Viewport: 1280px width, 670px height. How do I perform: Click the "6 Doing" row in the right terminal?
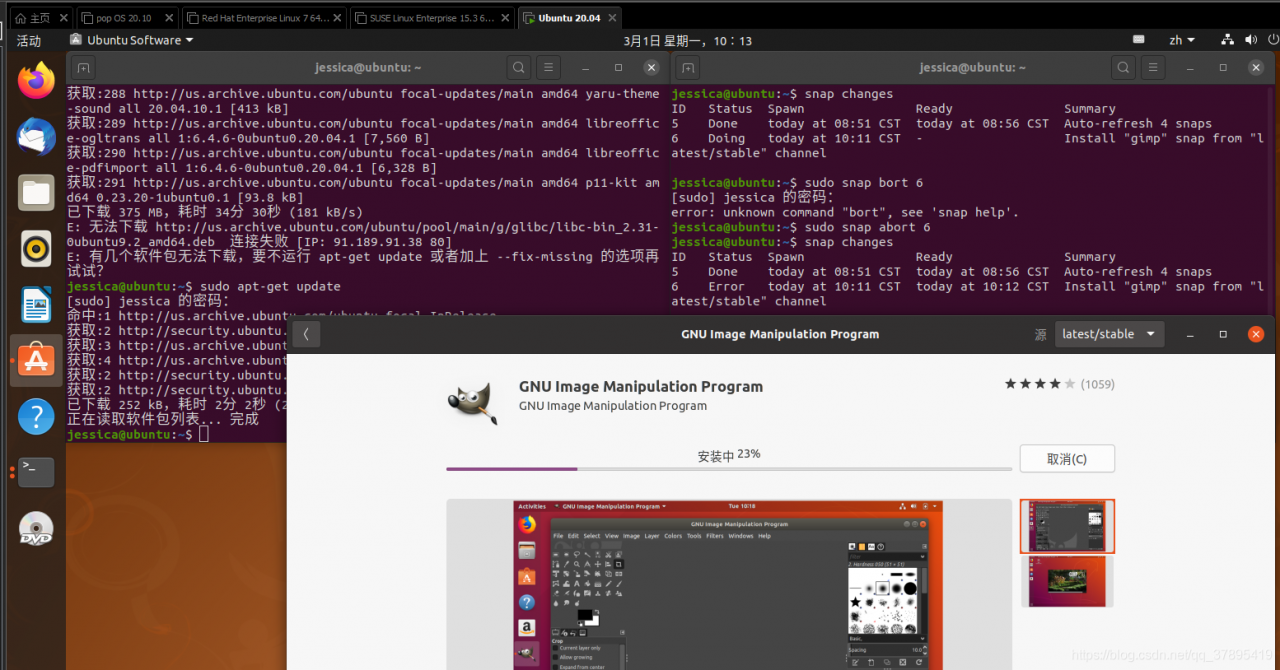[968, 146]
